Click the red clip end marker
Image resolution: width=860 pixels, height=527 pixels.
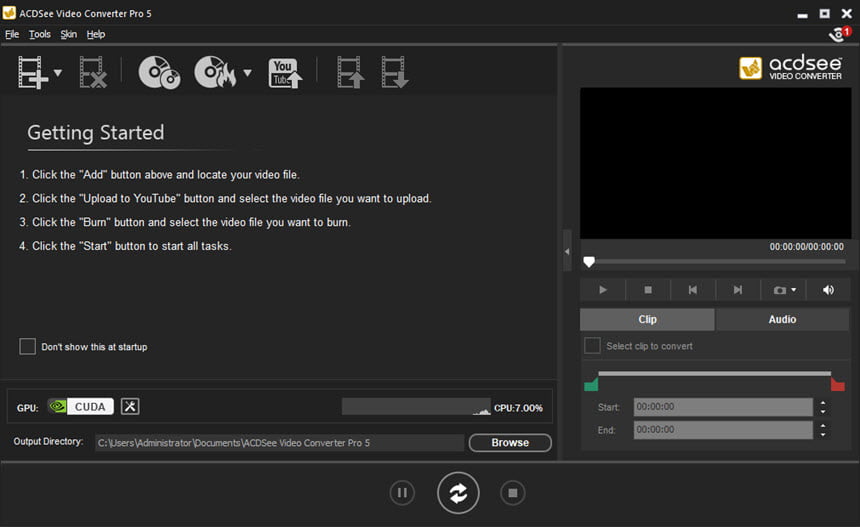pos(838,384)
